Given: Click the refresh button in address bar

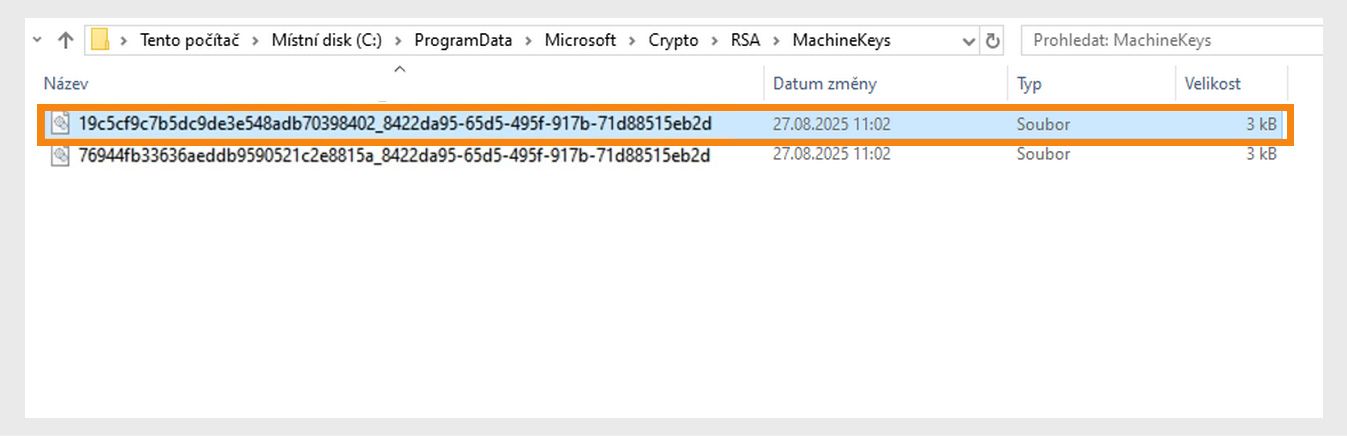Looking at the screenshot, I should (x=993, y=41).
